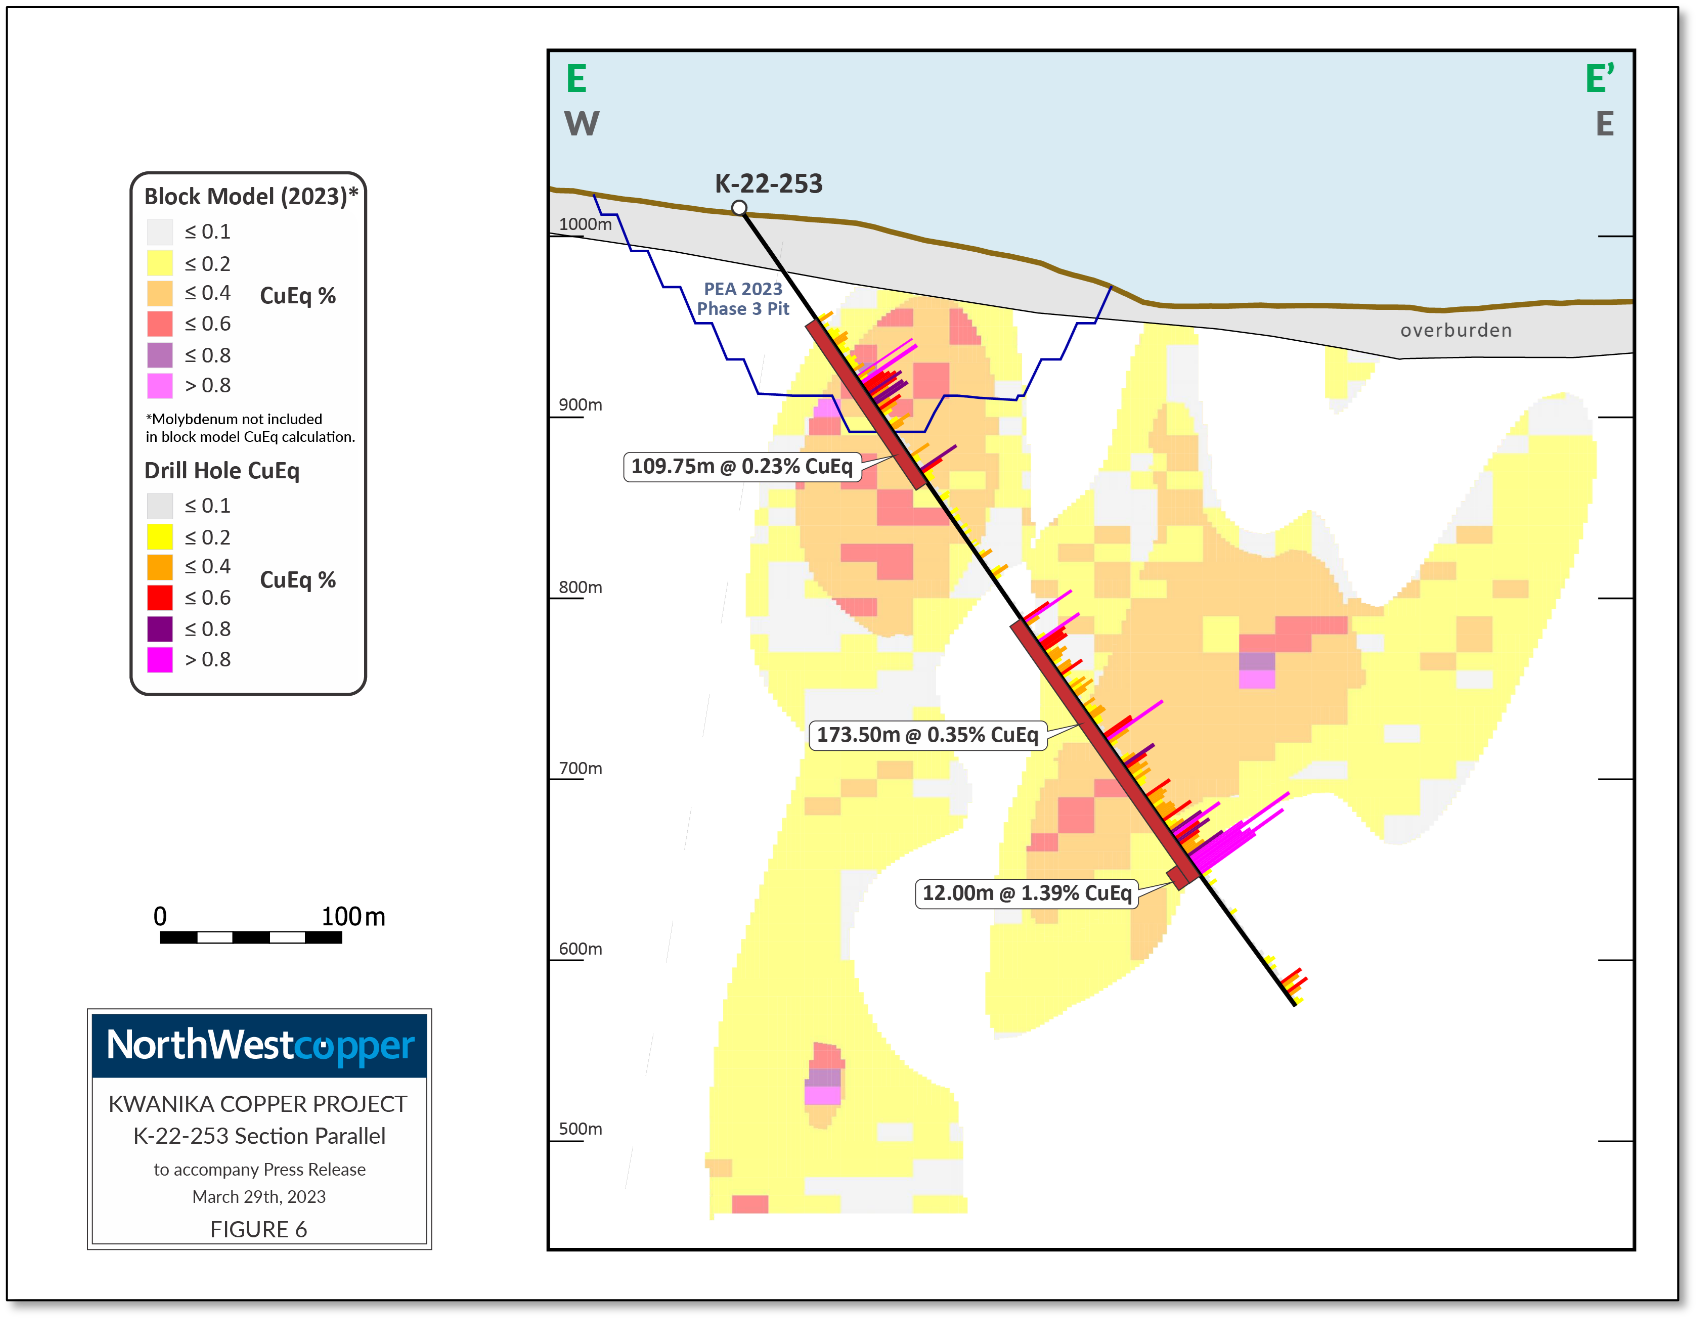Click the K-22-253 Section Parallel subtitle
The width and height of the screenshot is (1698, 1320).
pos(259,1136)
